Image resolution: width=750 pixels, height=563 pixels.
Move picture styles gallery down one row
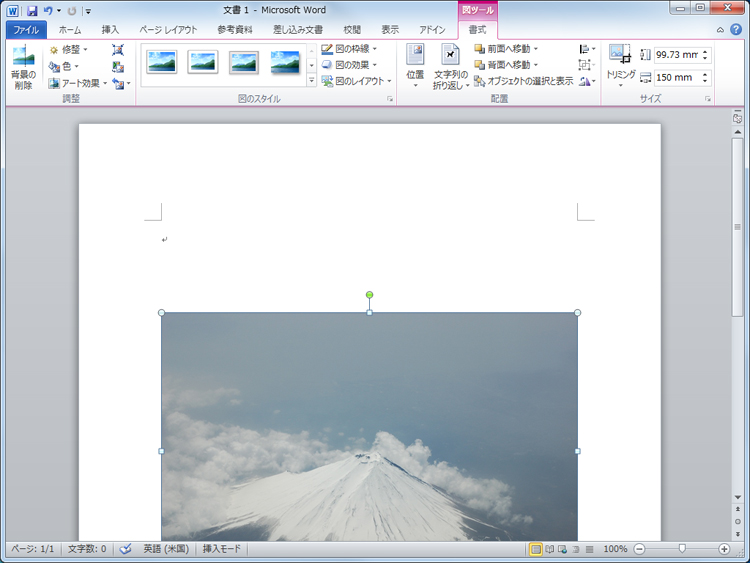pos(311,65)
